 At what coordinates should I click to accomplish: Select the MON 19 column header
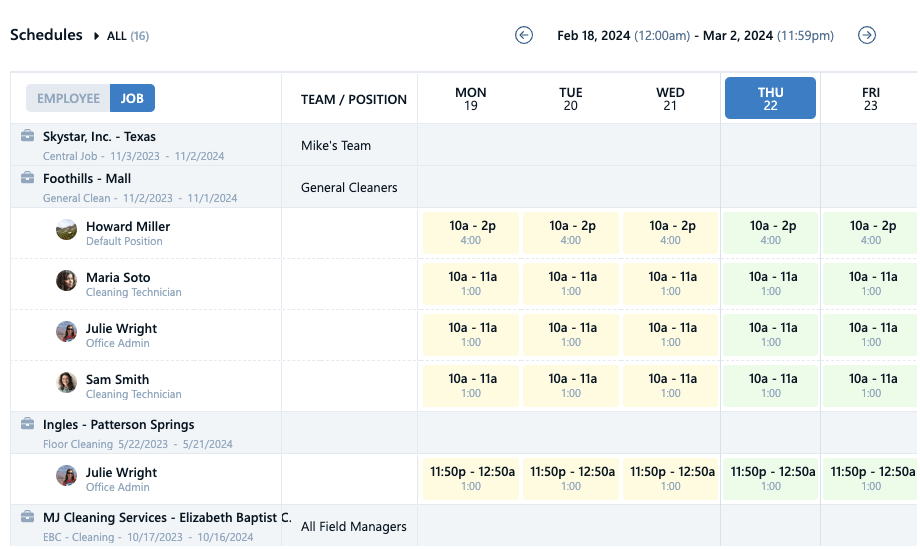470,98
